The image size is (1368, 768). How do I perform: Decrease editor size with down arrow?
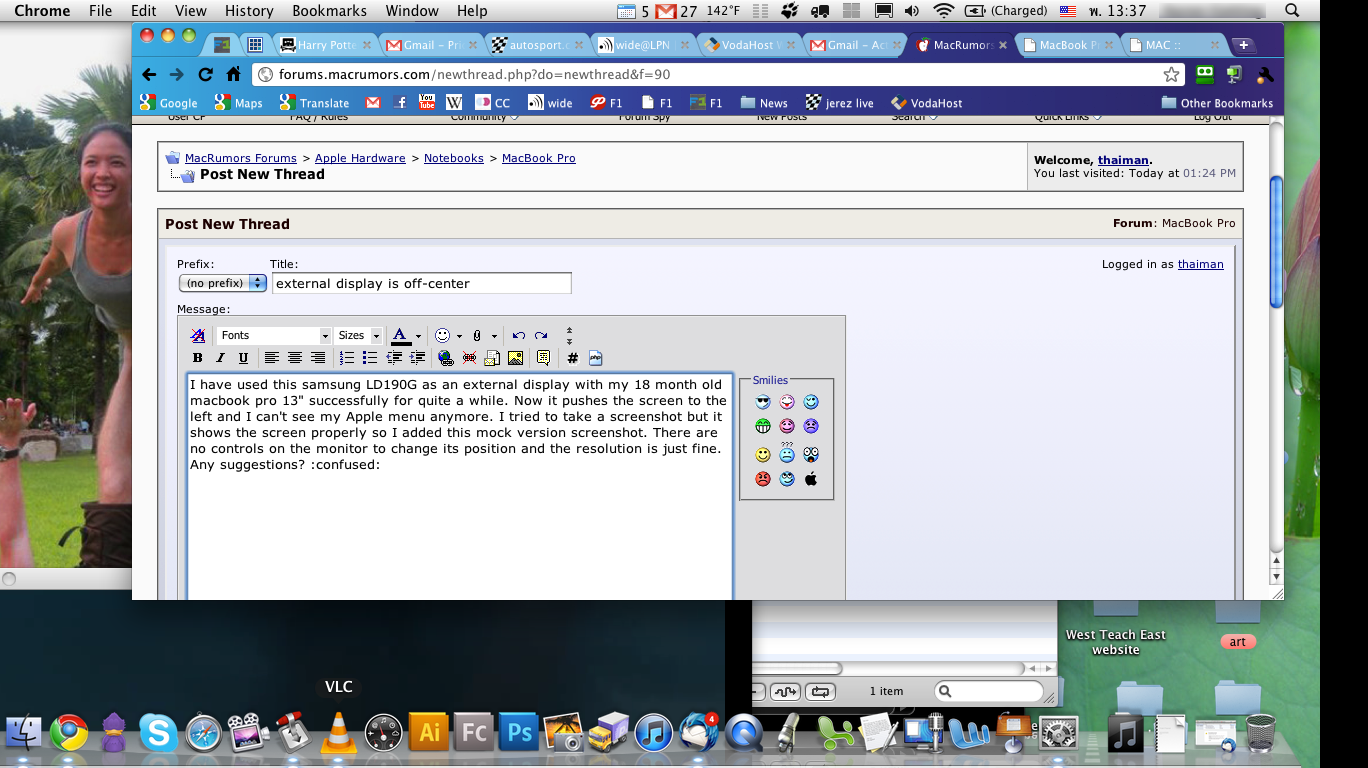(x=569, y=341)
